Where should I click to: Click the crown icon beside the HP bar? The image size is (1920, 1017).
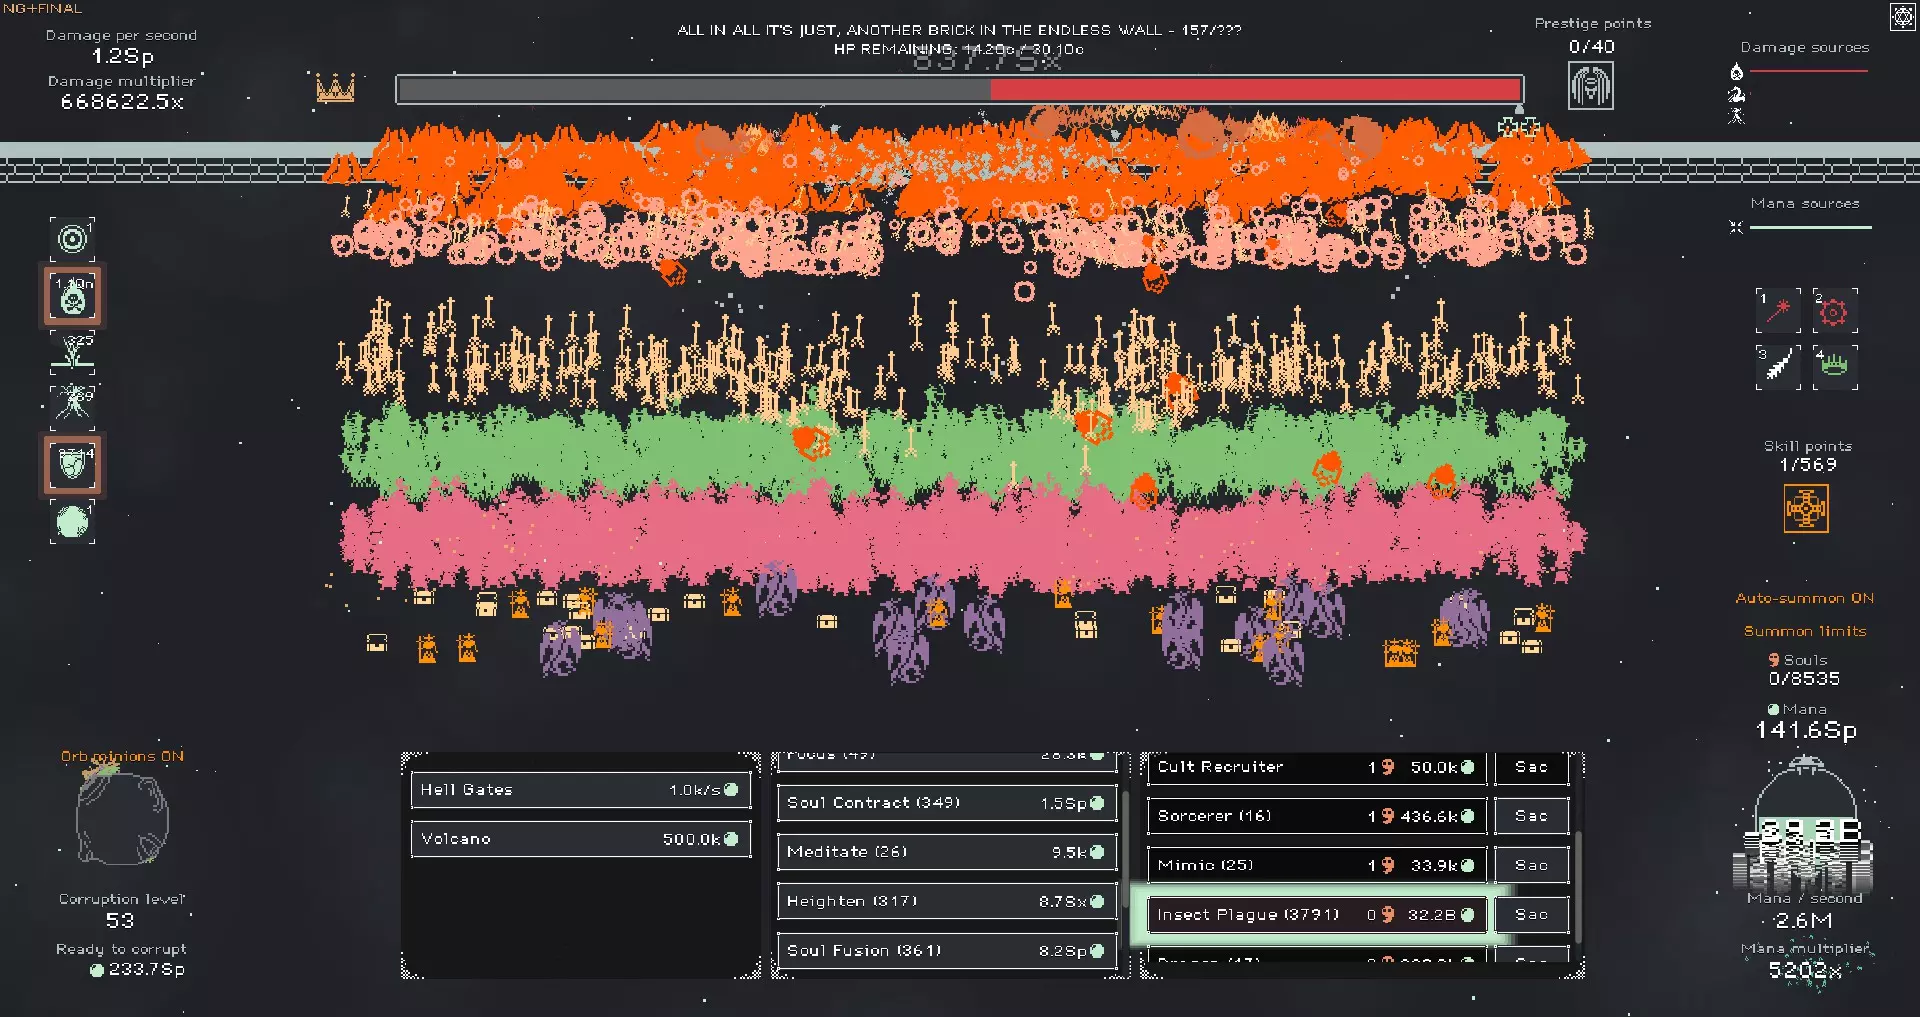tap(336, 89)
